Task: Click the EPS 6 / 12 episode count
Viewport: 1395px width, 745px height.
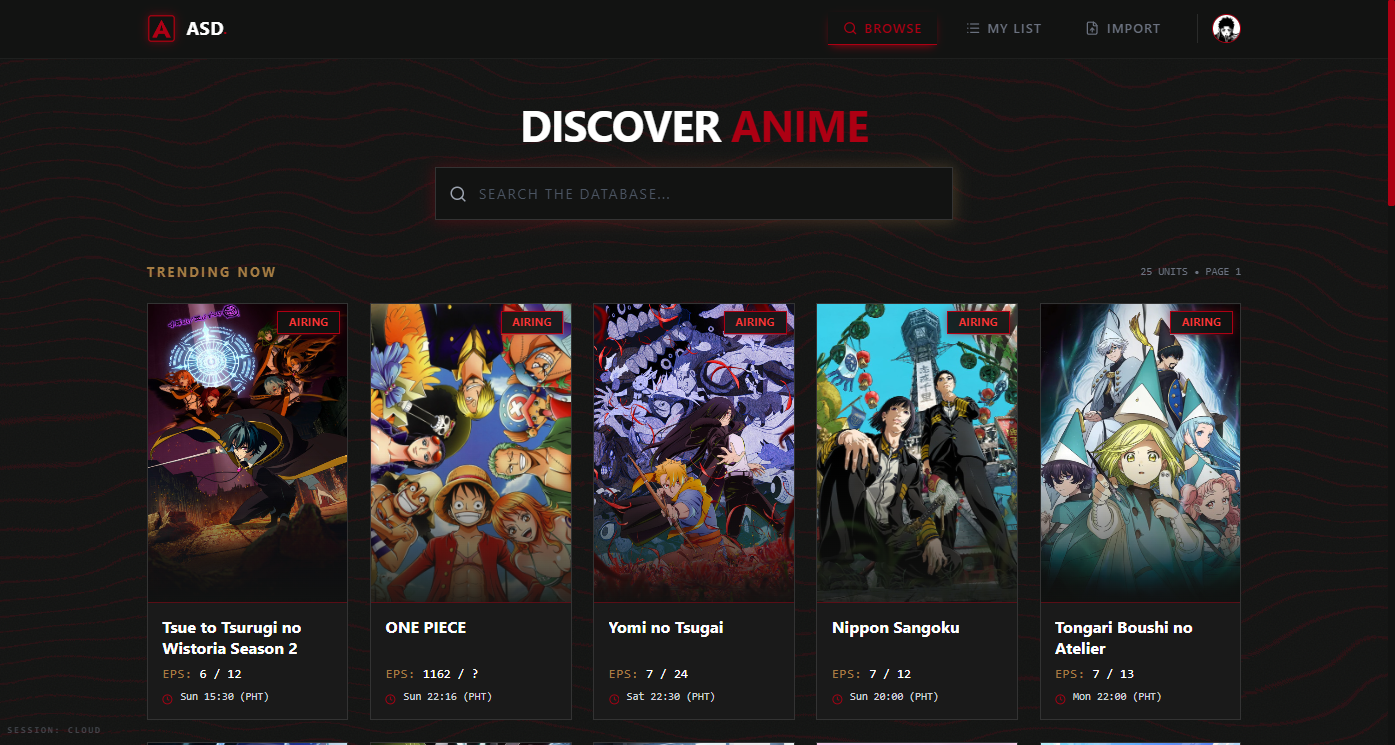Action: (202, 674)
